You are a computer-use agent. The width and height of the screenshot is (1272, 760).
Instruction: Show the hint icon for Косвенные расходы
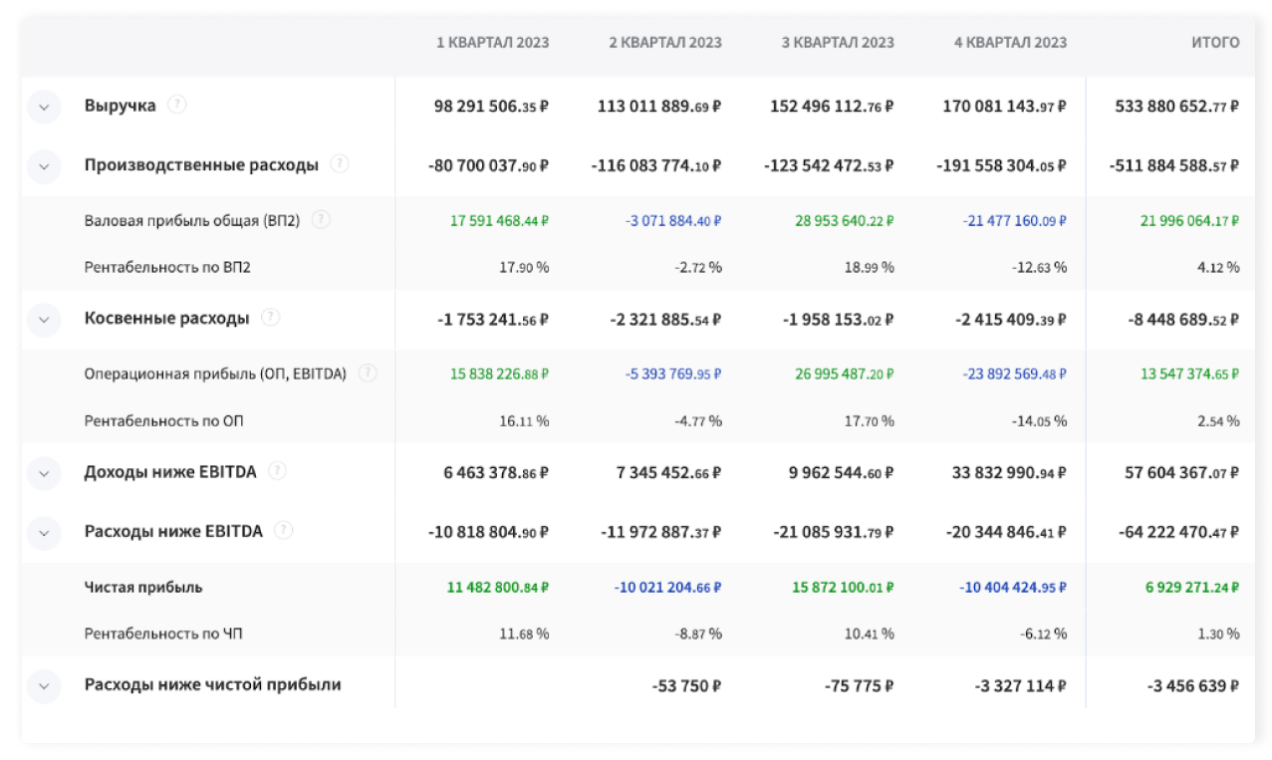click(x=270, y=318)
